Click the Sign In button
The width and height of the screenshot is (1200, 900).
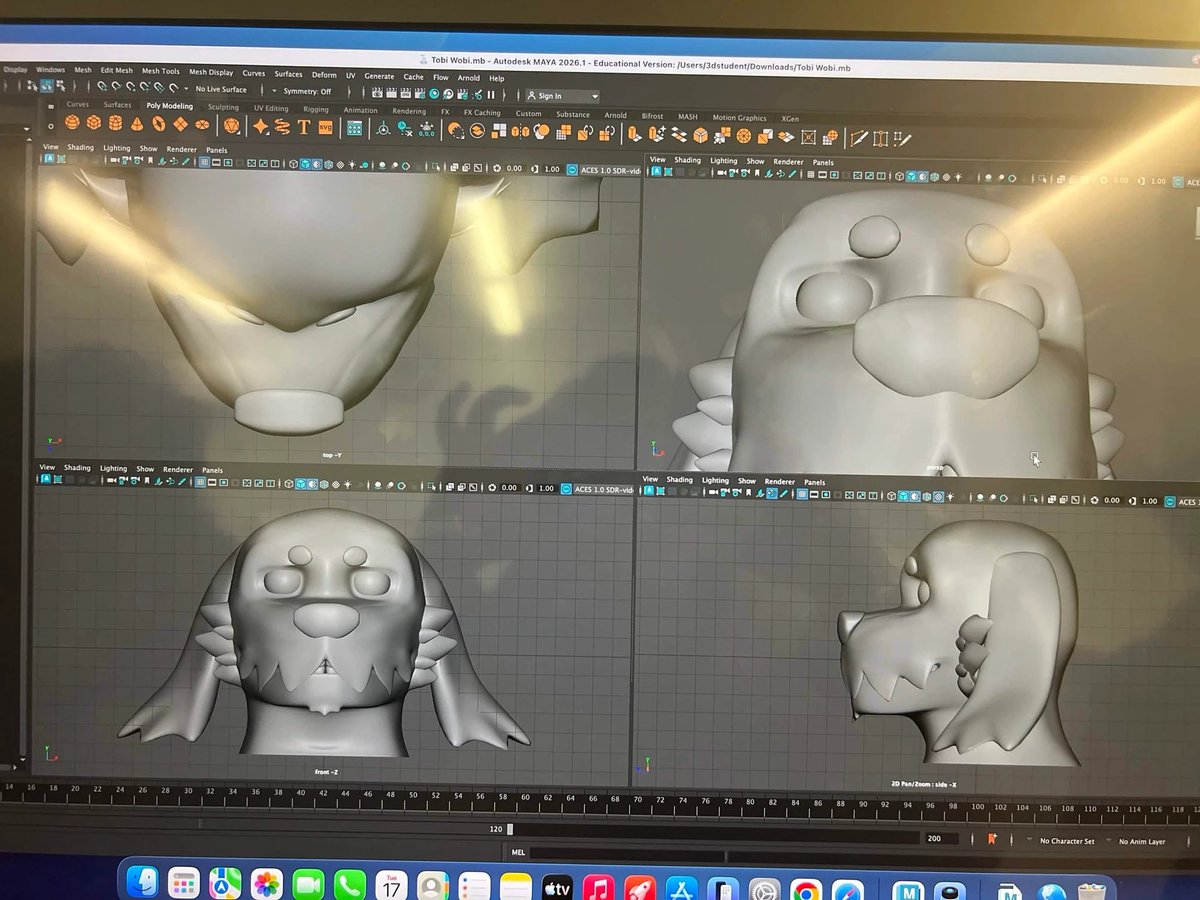pos(550,96)
